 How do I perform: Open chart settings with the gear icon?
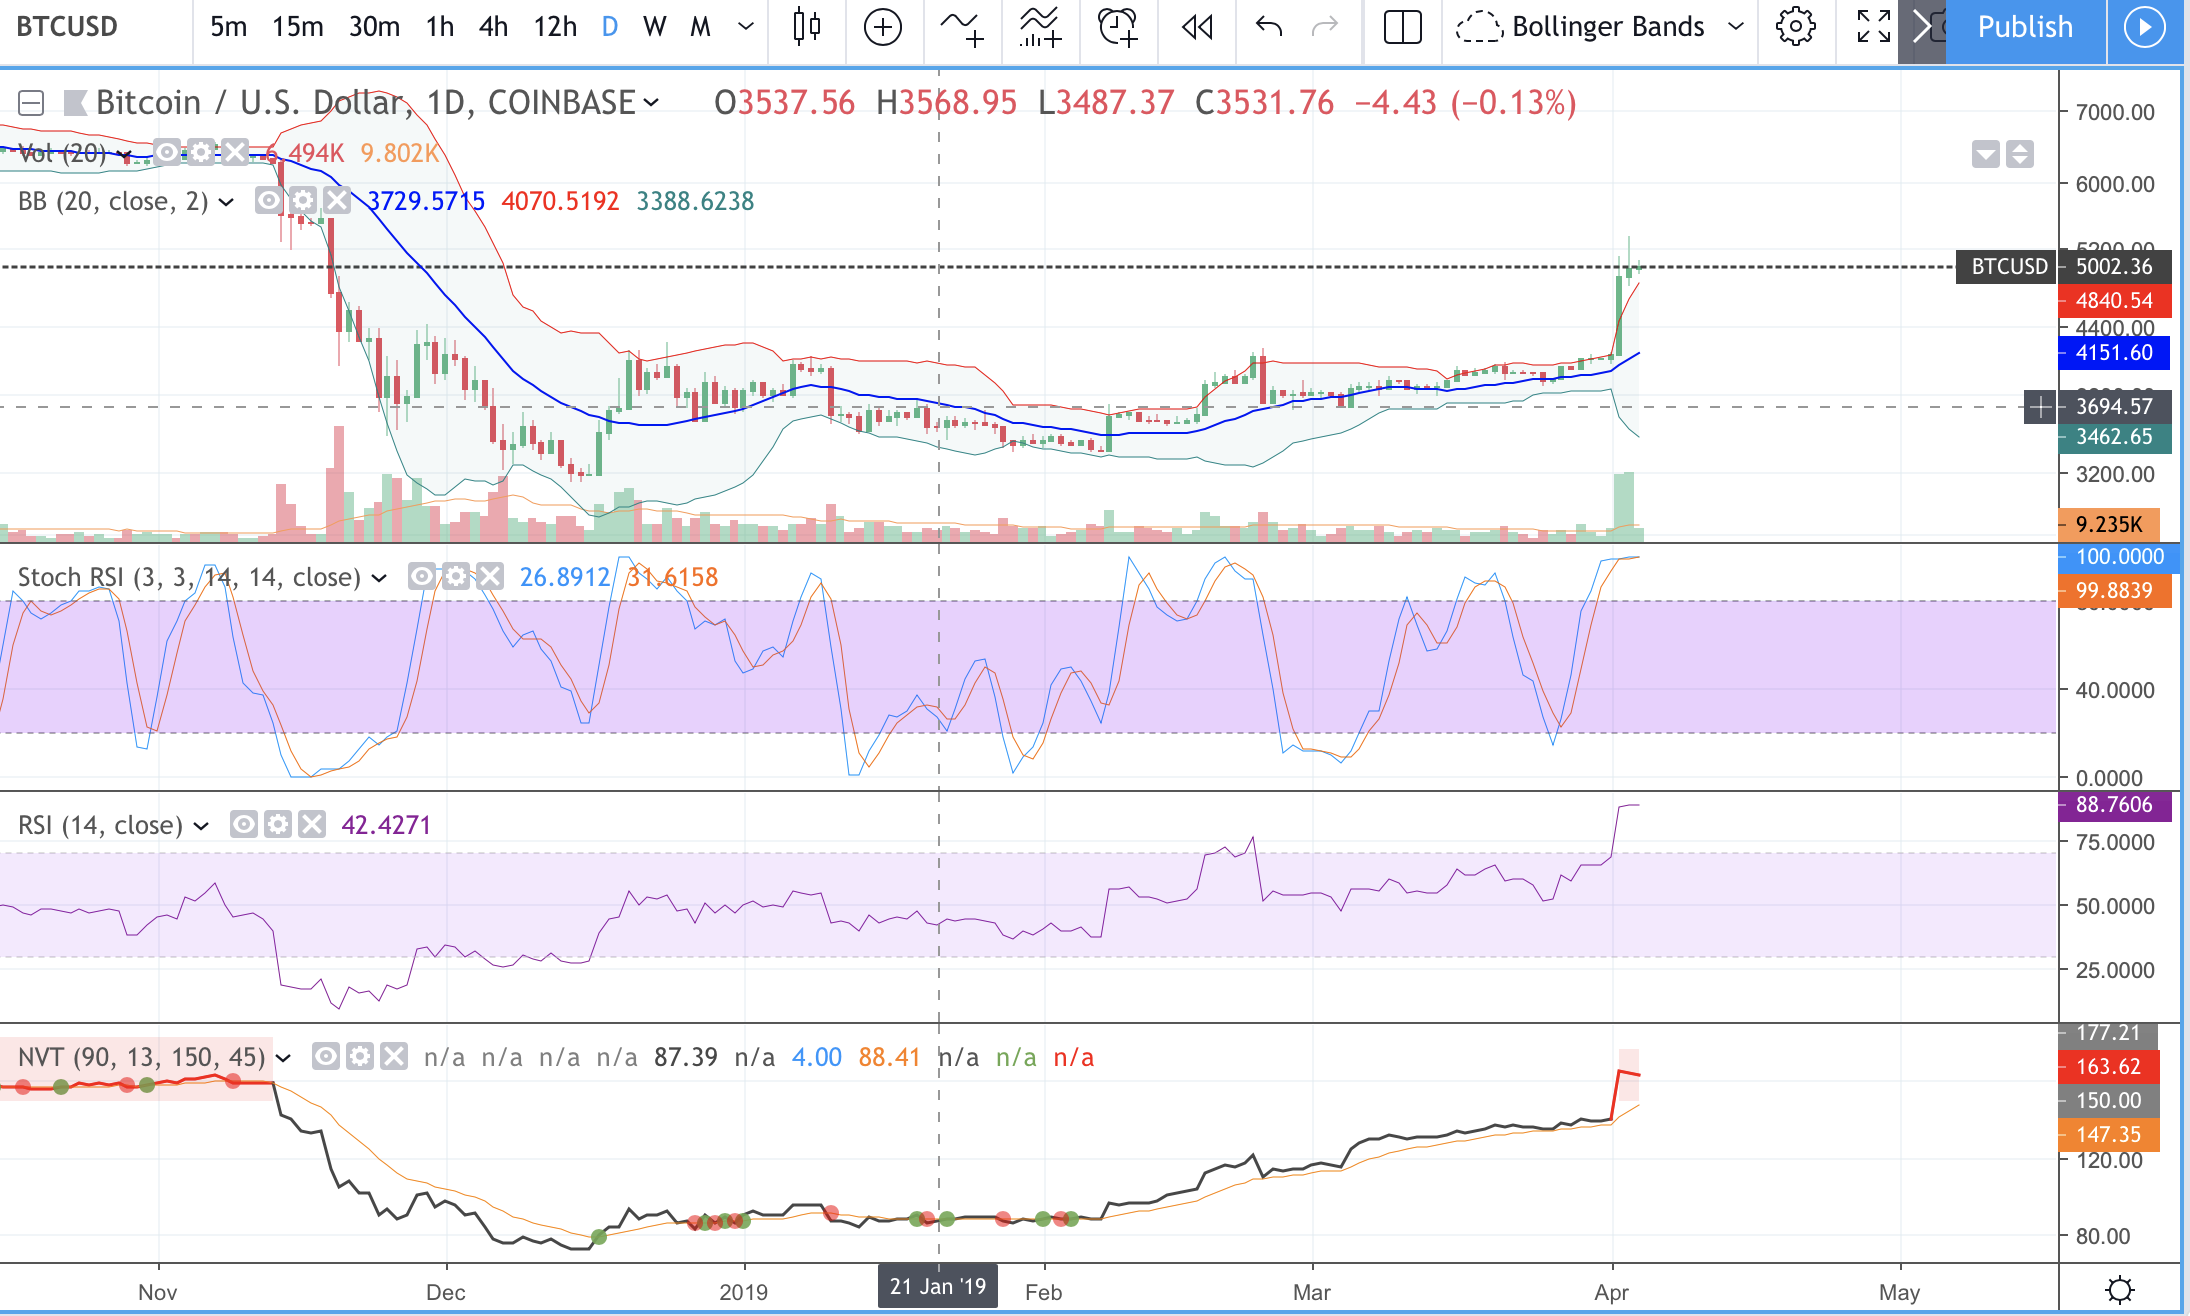(x=1795, y=27)
